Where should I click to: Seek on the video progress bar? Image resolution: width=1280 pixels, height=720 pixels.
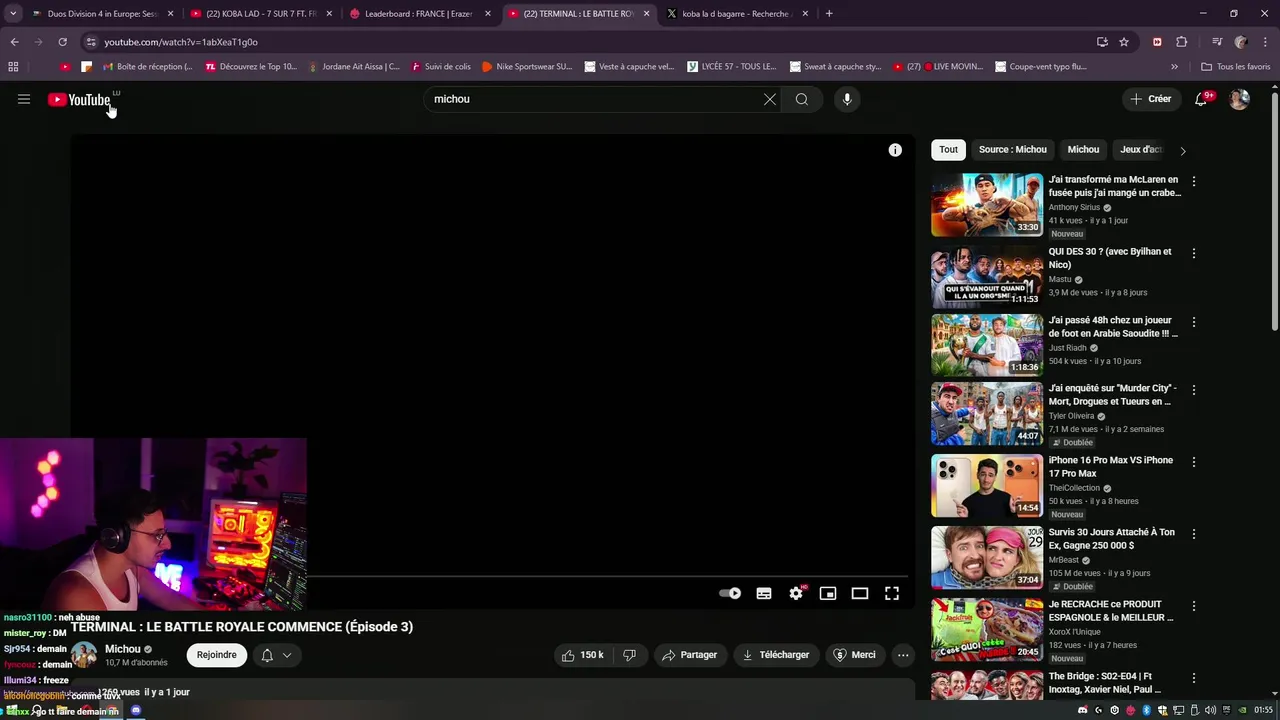pos(607,576)
